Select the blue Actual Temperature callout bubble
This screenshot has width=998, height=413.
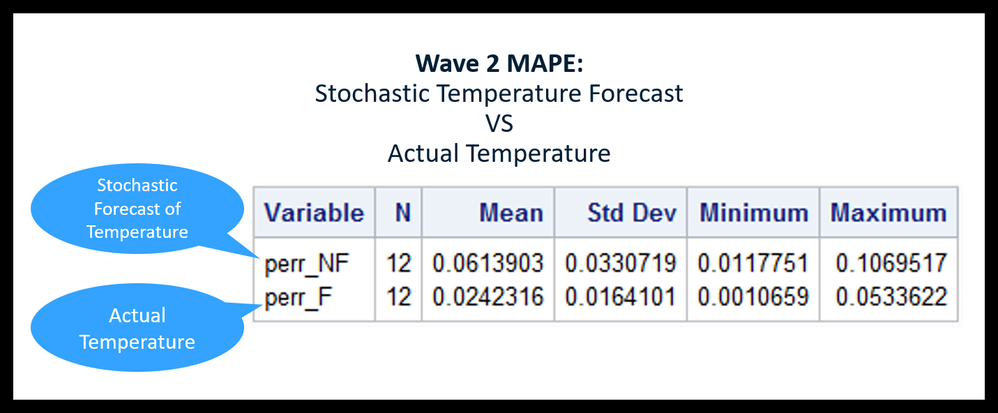click(136, 328)
